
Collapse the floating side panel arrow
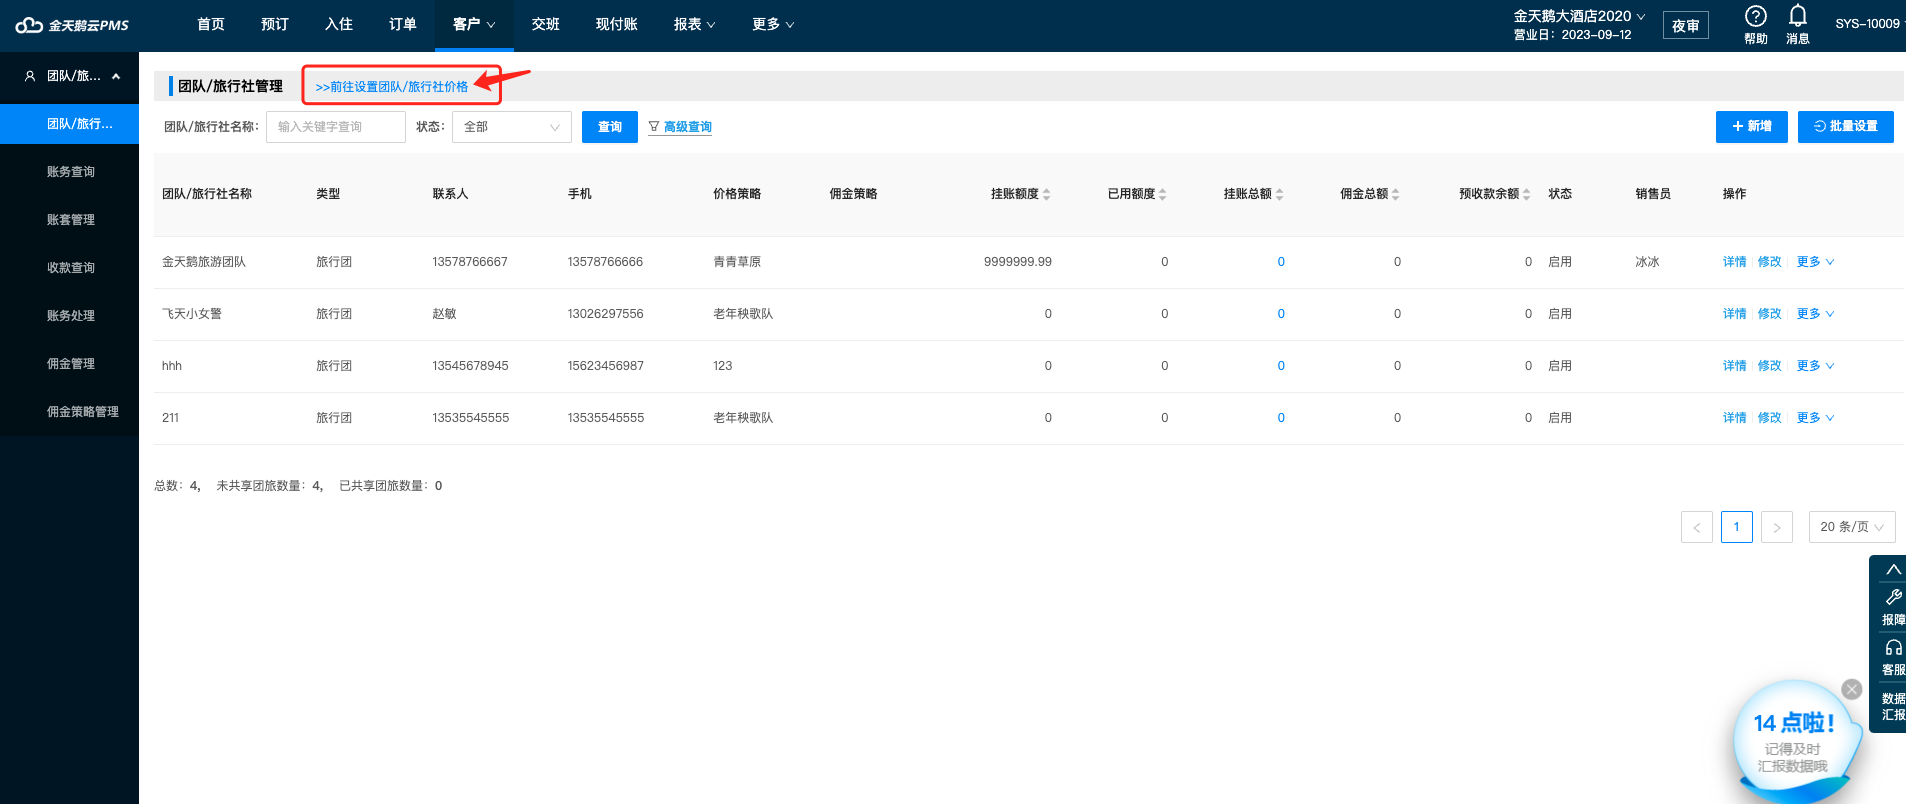point(1893,569)
